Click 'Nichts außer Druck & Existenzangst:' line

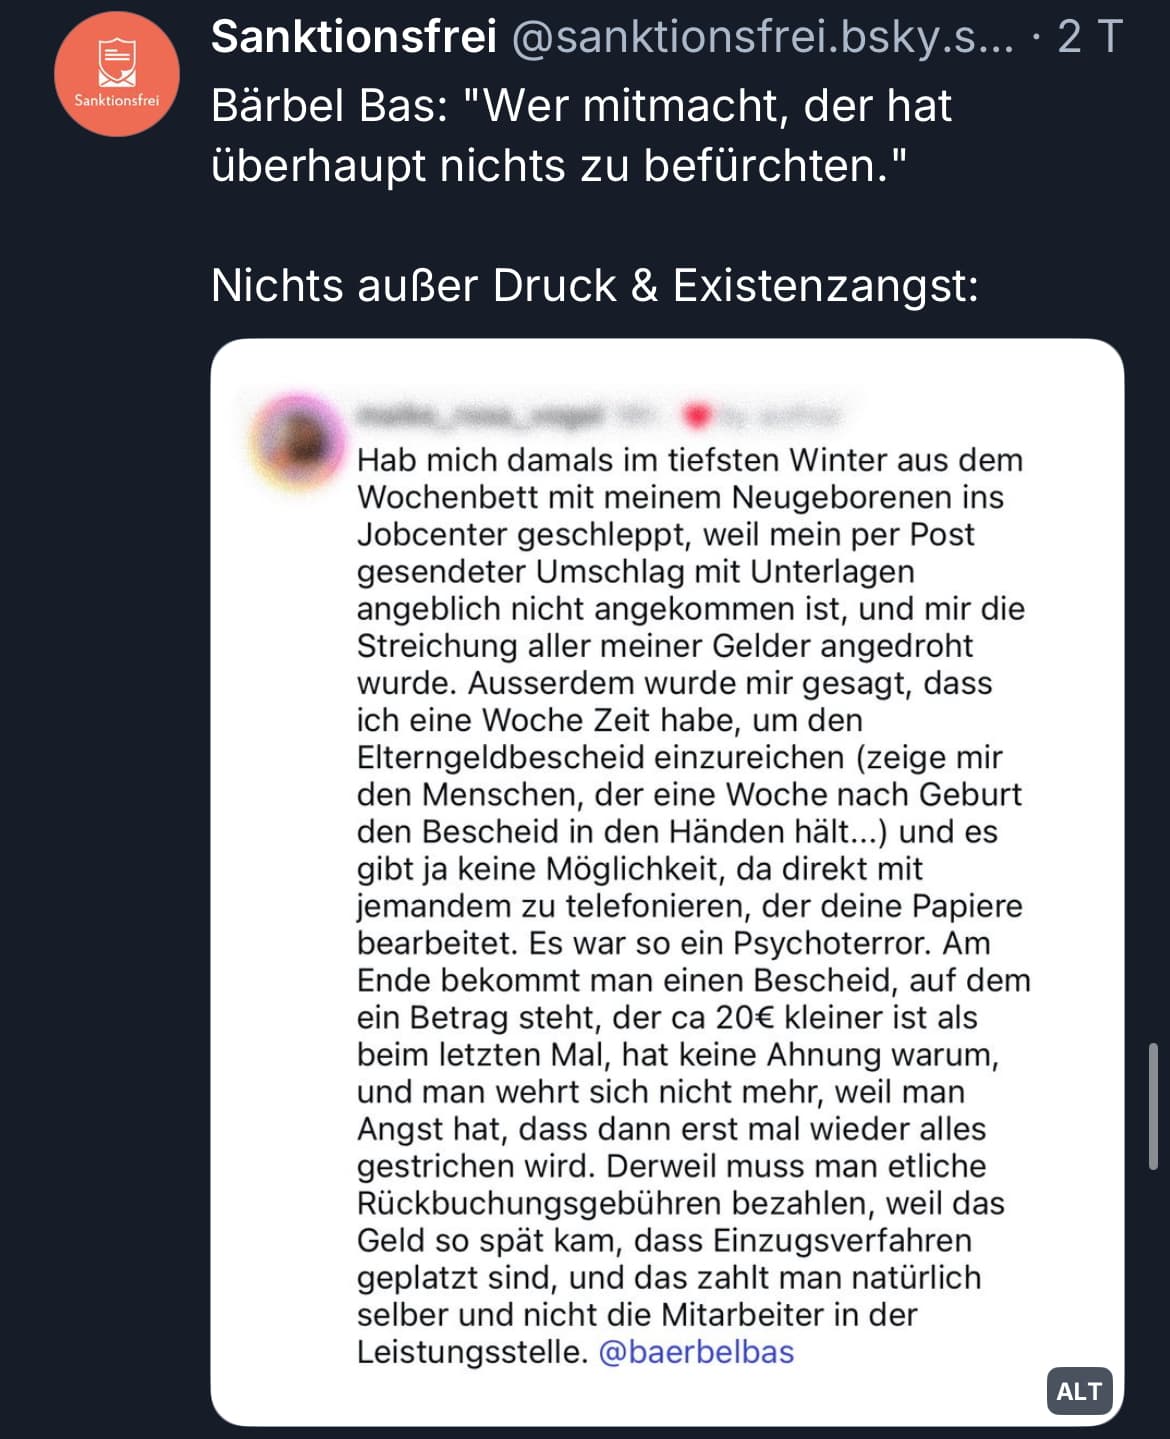[595, 286]
